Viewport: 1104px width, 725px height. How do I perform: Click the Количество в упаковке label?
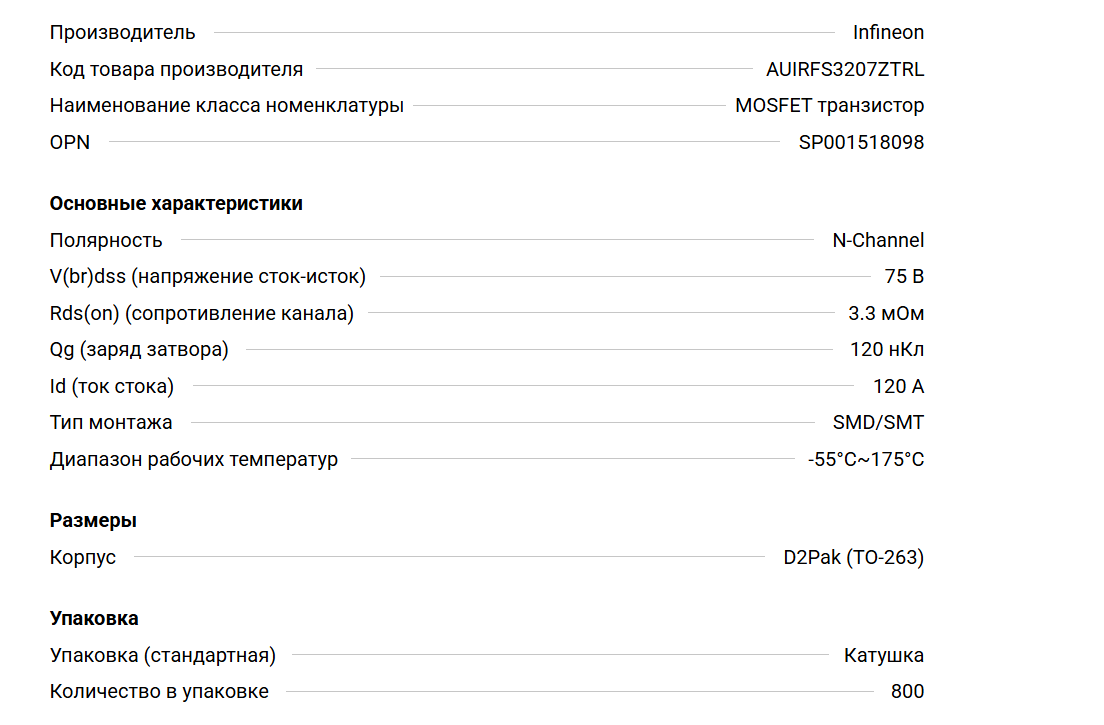click(x=159, y=692)
